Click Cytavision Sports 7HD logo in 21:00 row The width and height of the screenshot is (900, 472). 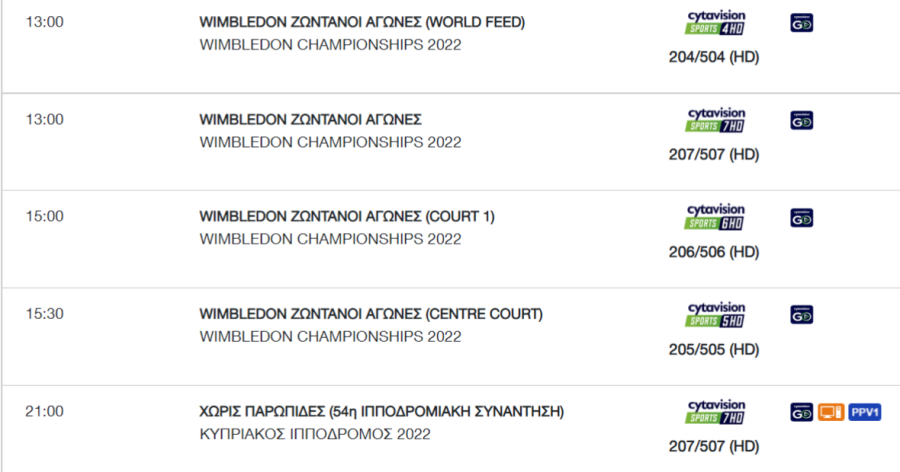715,412
